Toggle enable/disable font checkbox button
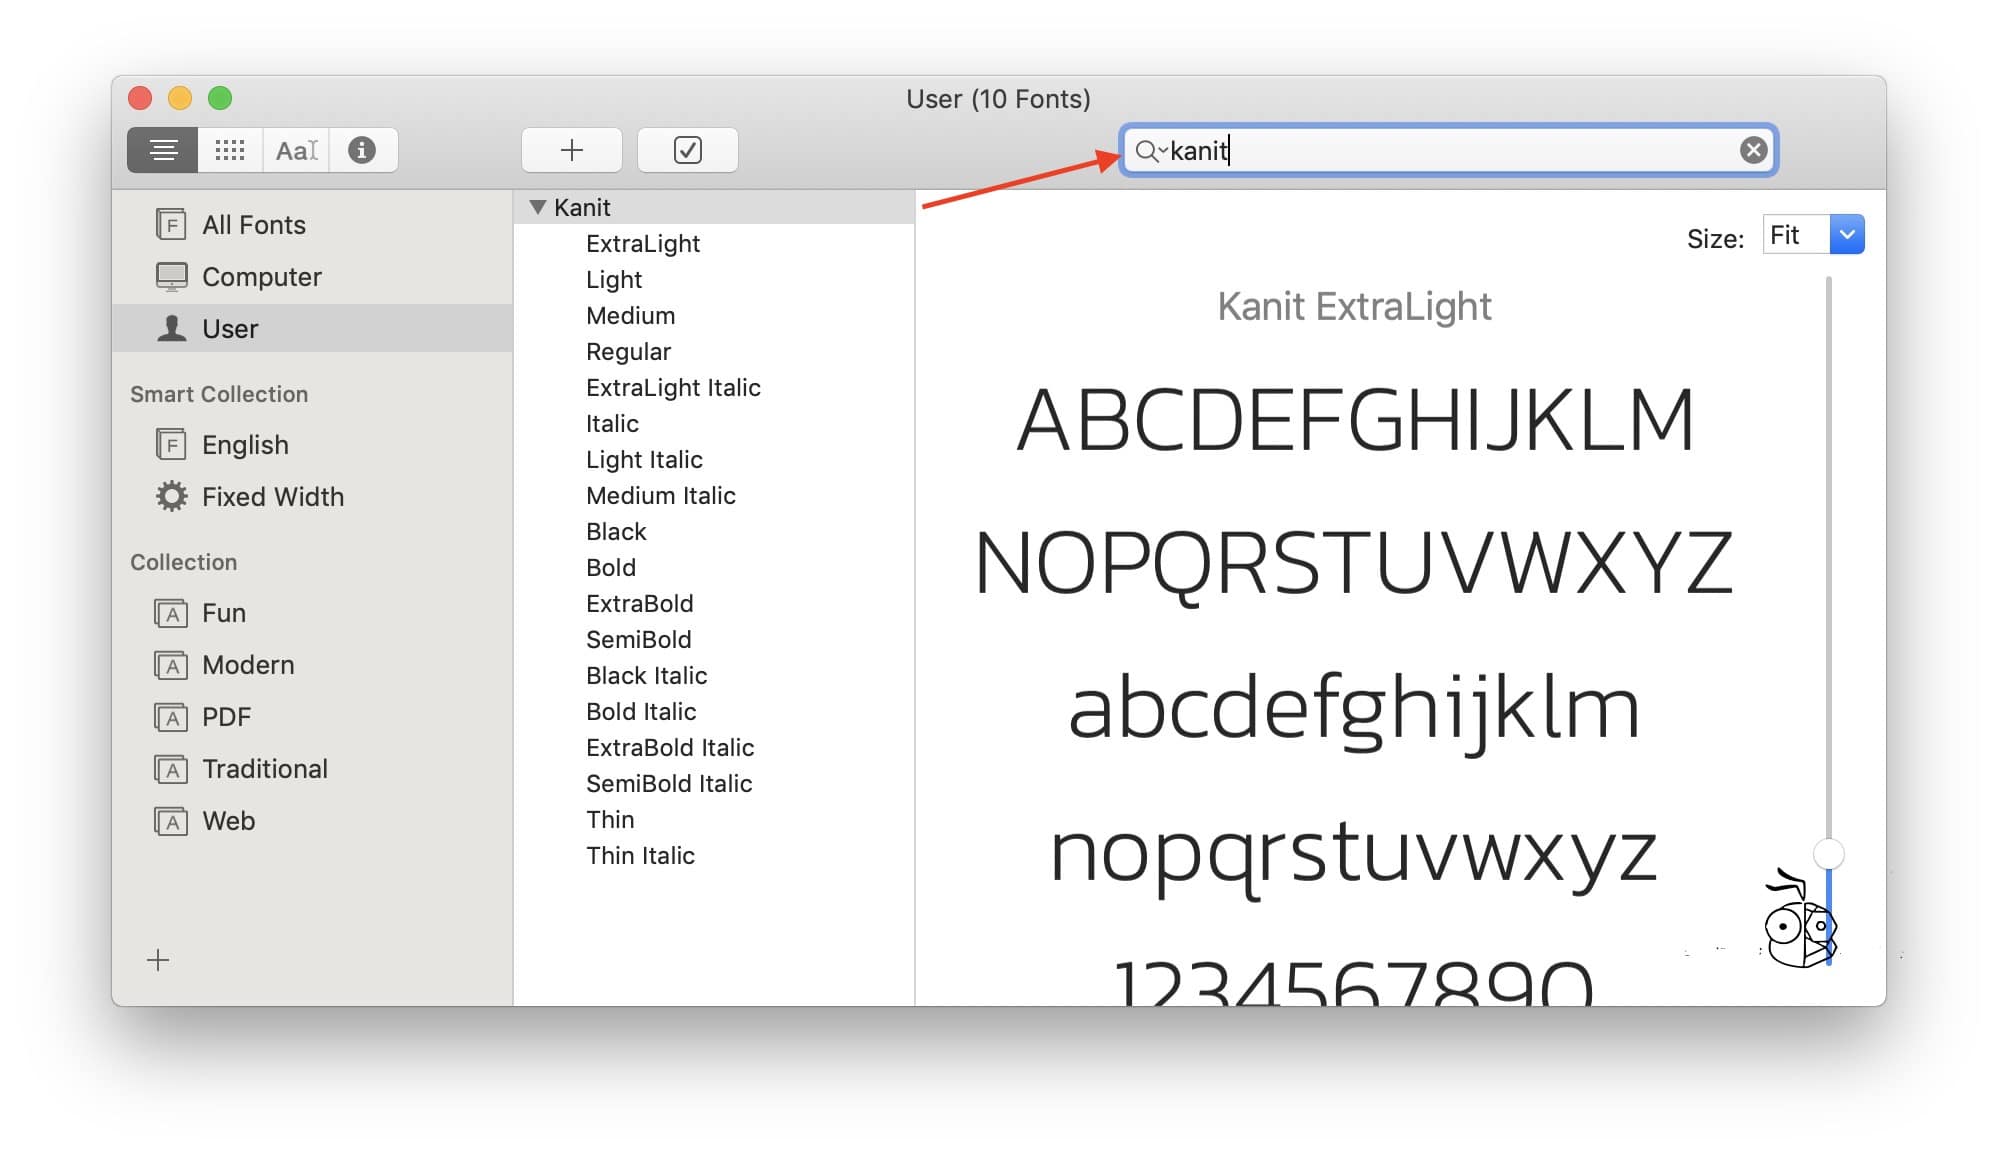 coord(688,150)
